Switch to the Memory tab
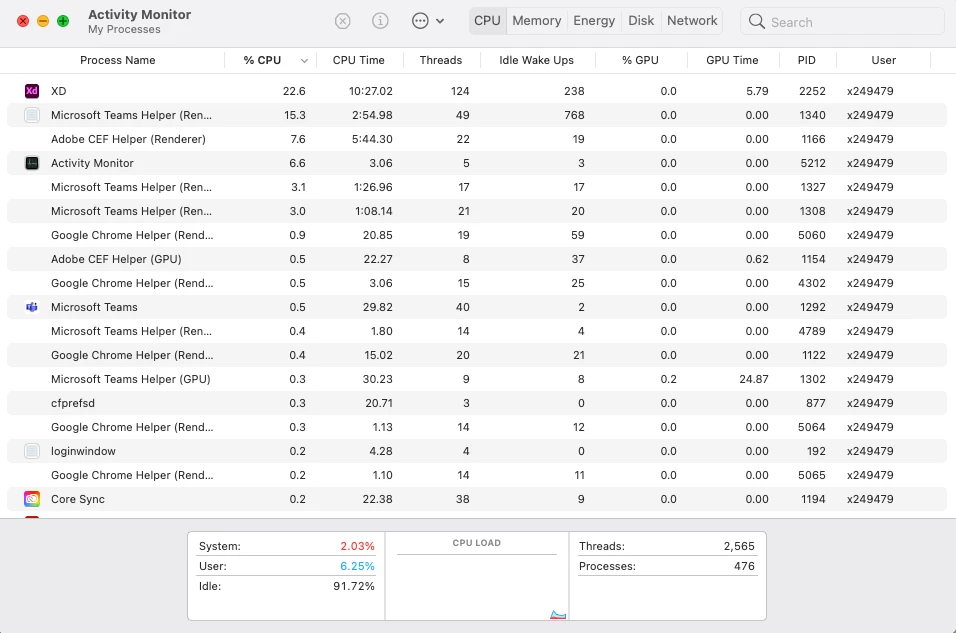956x633 pixels. coord(537,21)
